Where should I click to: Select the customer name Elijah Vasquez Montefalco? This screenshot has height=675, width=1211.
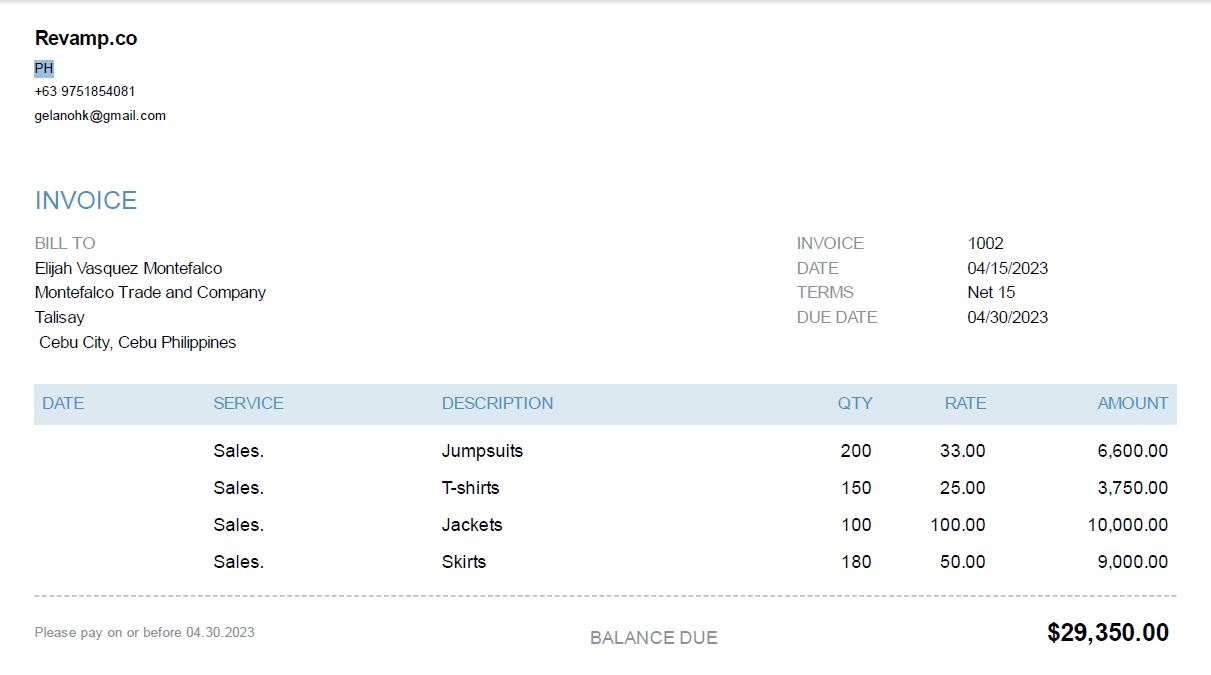[128, 268]
